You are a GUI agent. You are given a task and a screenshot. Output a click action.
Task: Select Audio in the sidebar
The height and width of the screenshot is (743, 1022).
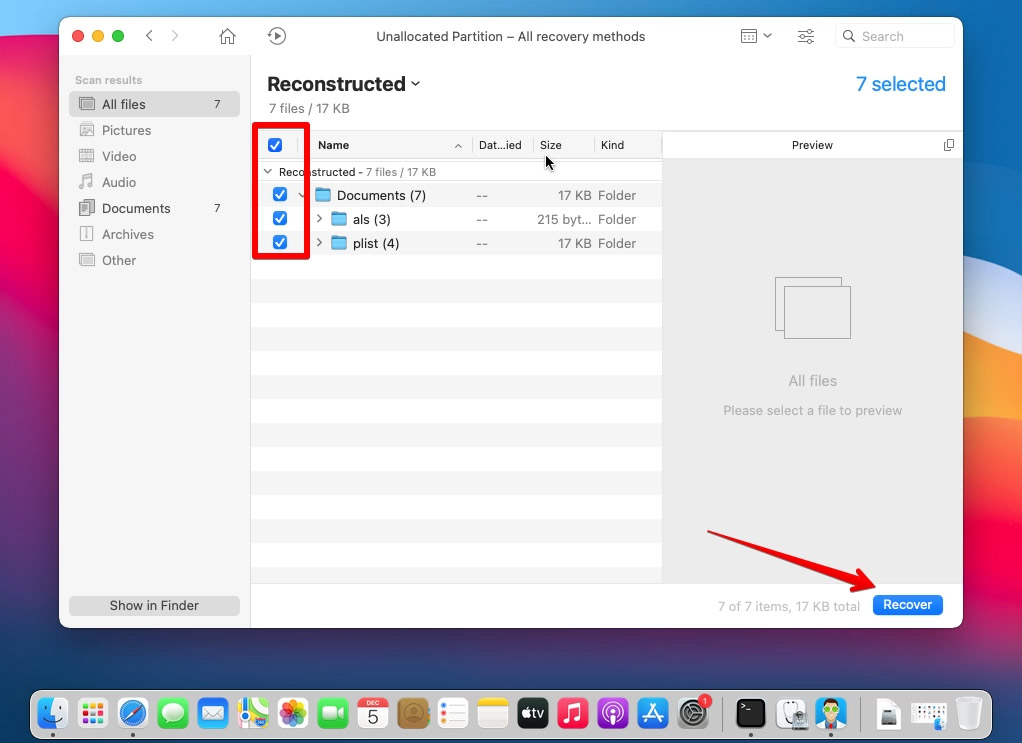[154, 182]
